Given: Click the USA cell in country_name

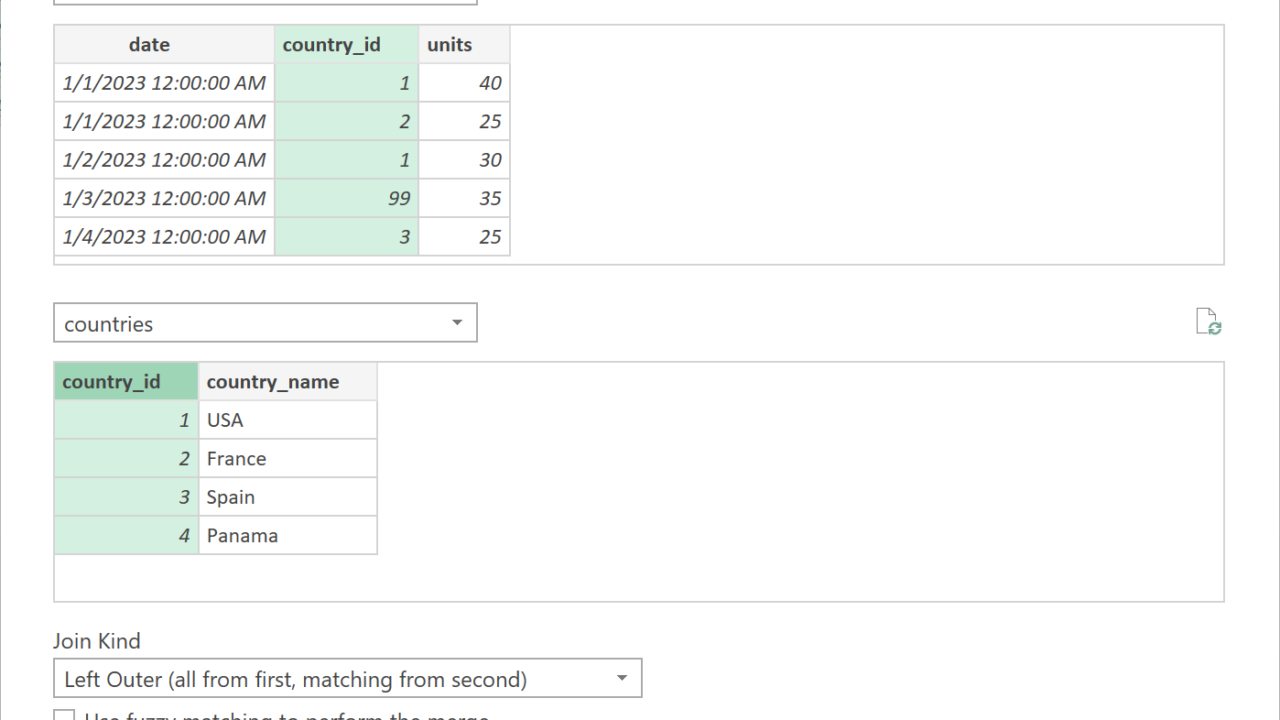Looking at the screenshot, I should (287, 420).
